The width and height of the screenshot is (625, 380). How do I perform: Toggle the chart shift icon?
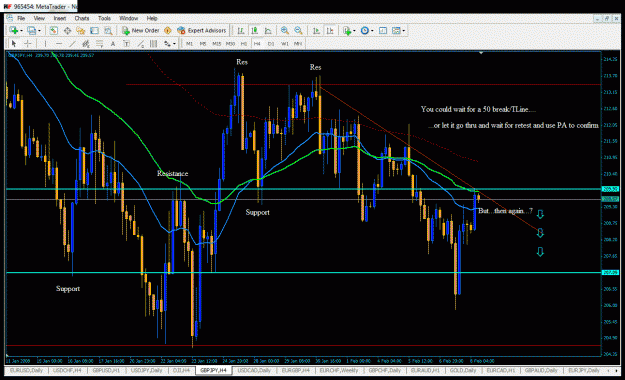click(x=330, y=30)
